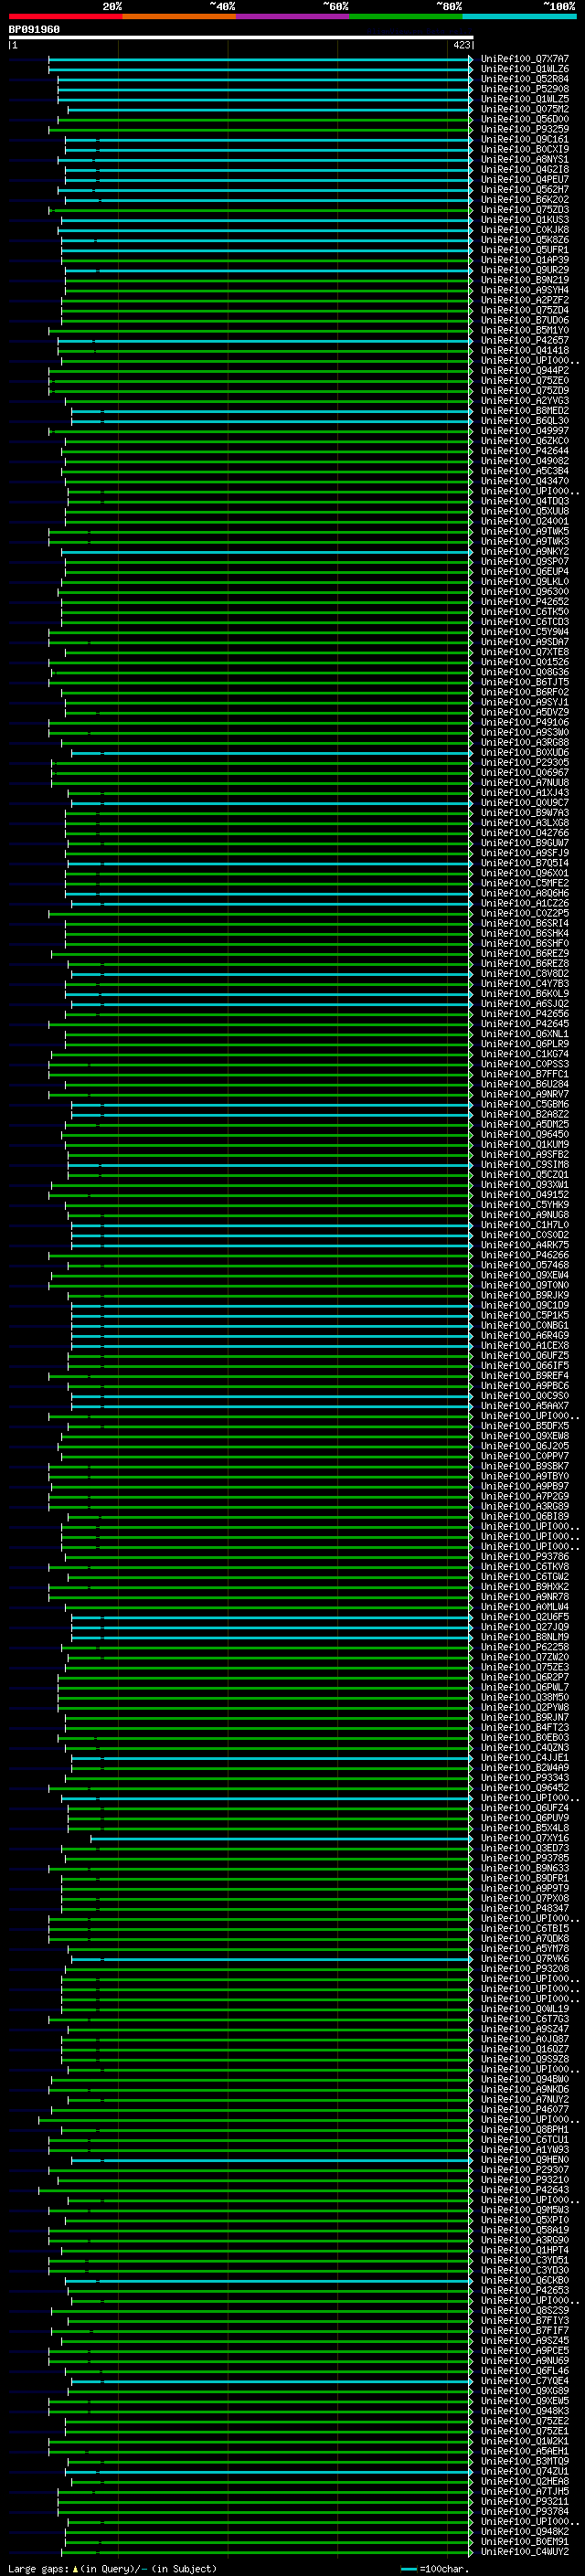Viewport: 585px width, 2576px height.
Task: Select hit label UniRef100_C0KJK8
Action: tap(525, 230)
